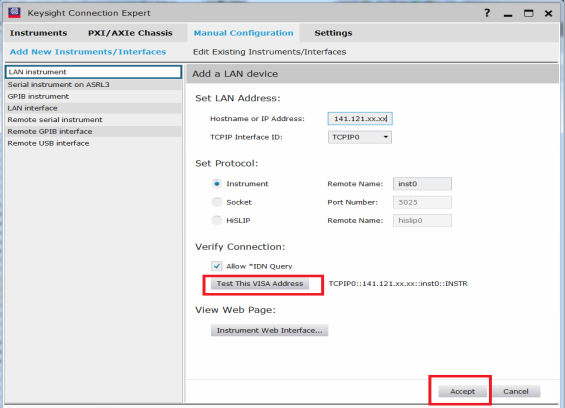Open the Instrument Web Interface button

[x=270, y=331]
